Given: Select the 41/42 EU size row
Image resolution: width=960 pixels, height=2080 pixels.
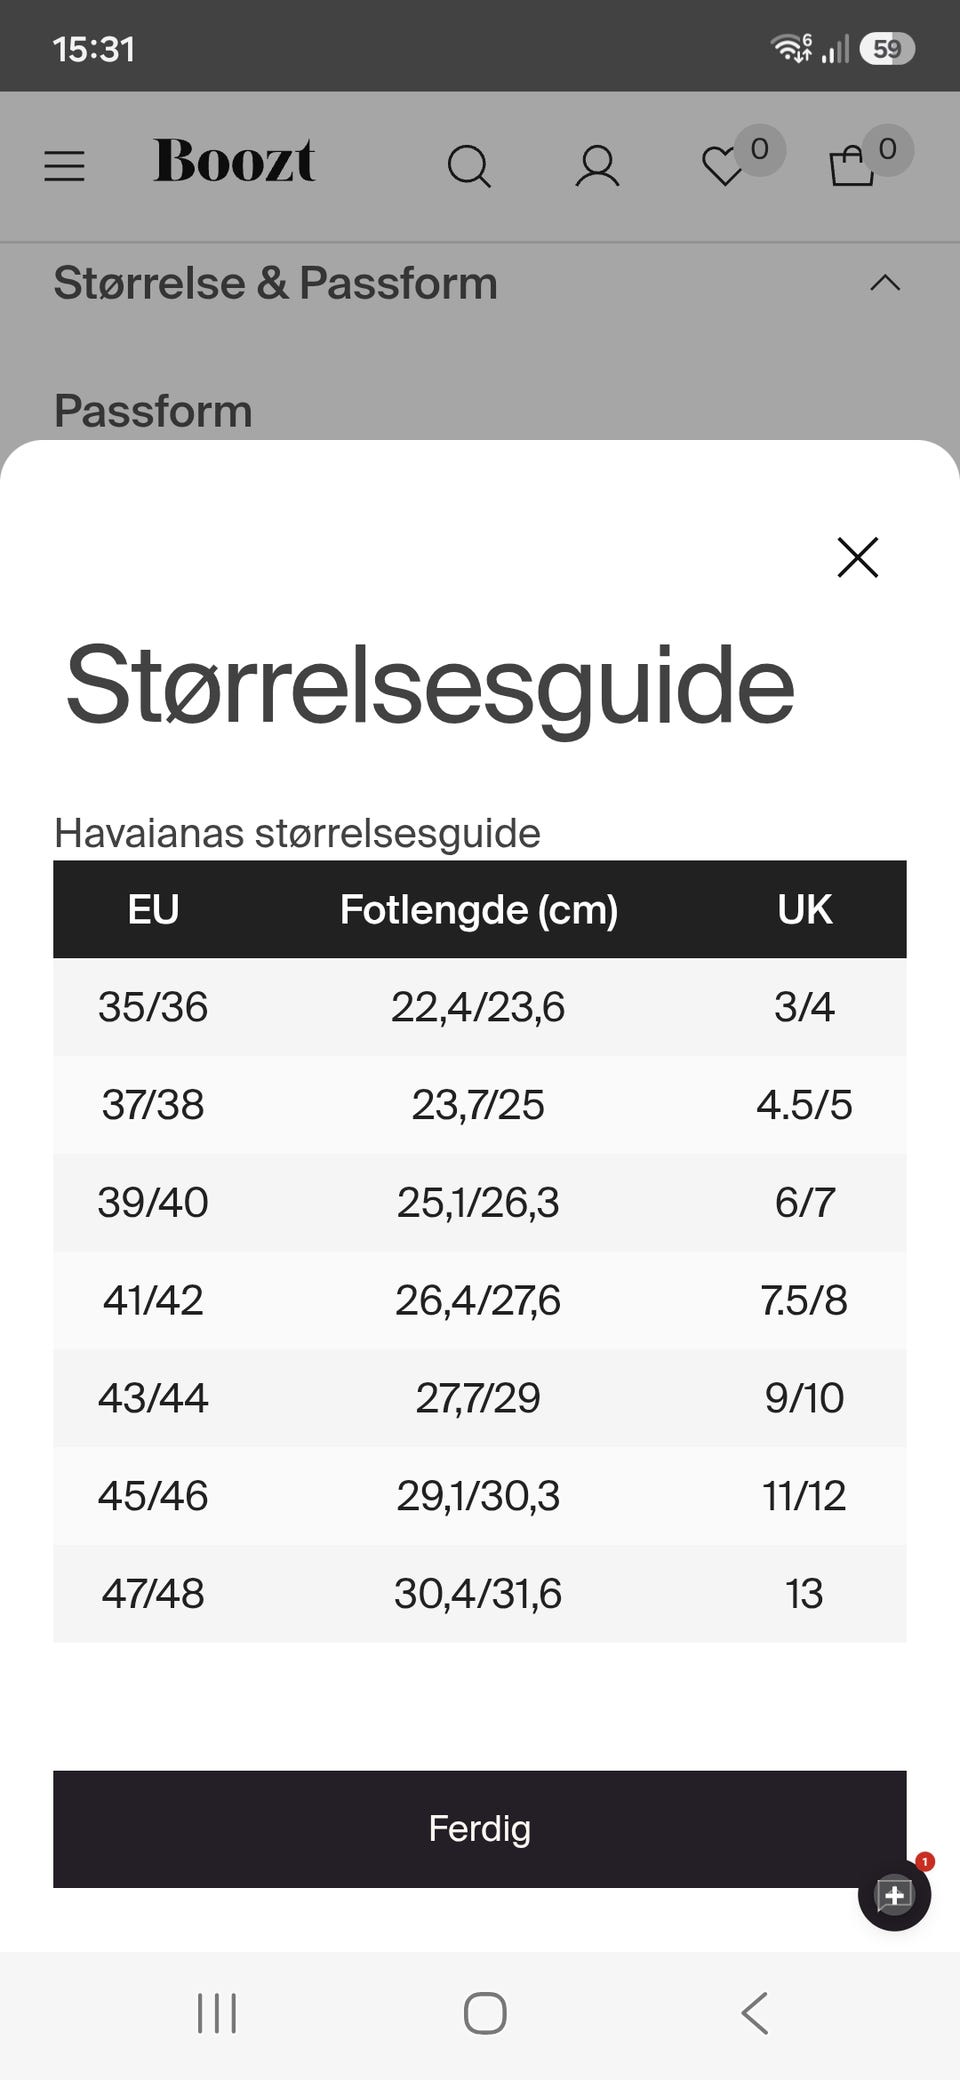Looking at the screenshot, I should click(480, 1300).
